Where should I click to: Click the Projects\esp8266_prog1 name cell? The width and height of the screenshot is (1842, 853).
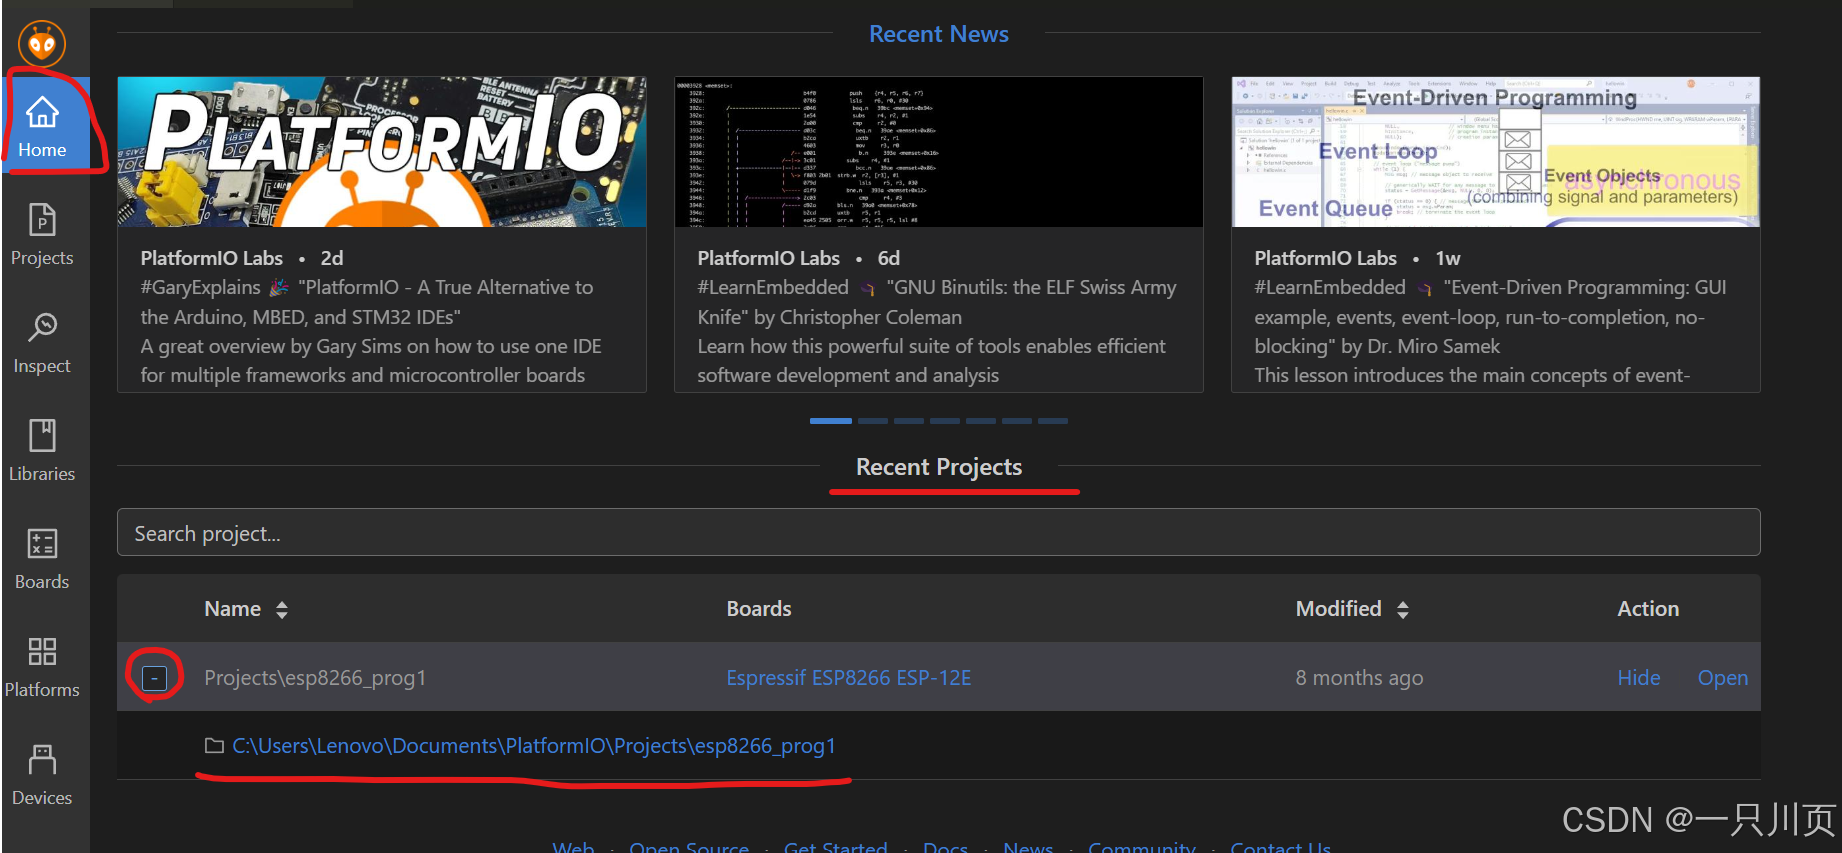(x=315, y=678)
